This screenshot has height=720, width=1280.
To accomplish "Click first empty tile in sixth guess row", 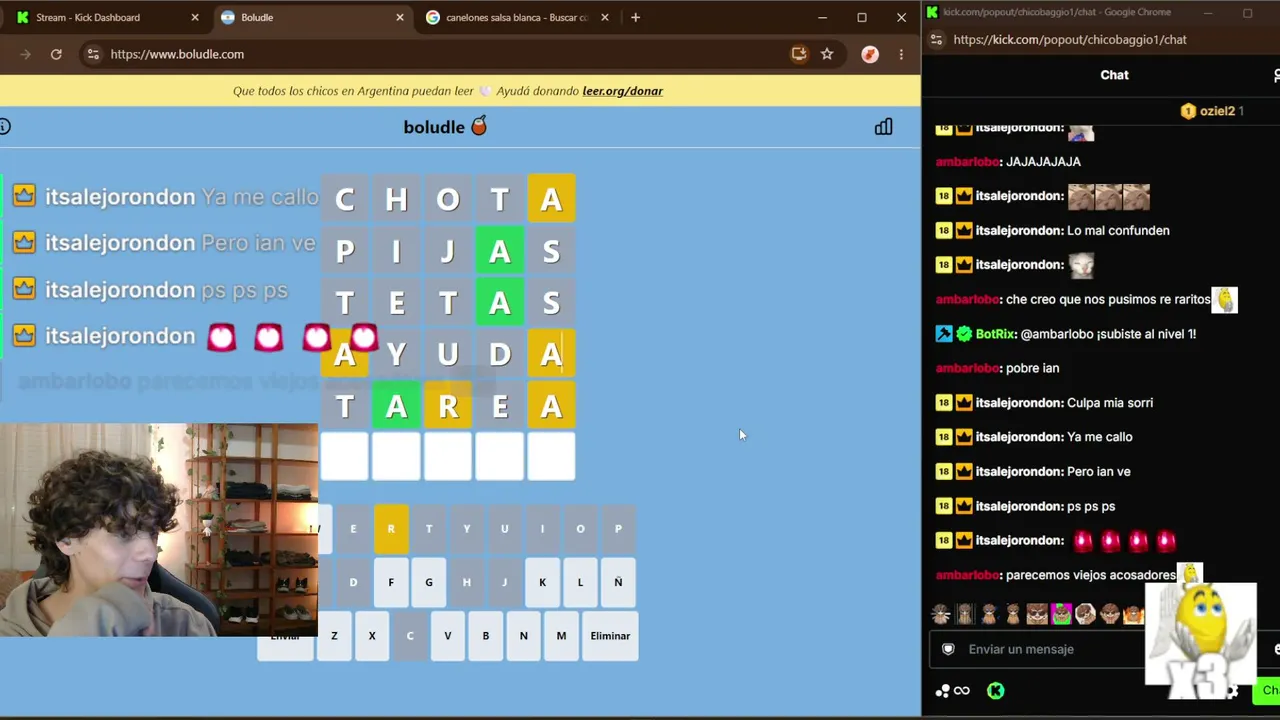I will [345, 457].
